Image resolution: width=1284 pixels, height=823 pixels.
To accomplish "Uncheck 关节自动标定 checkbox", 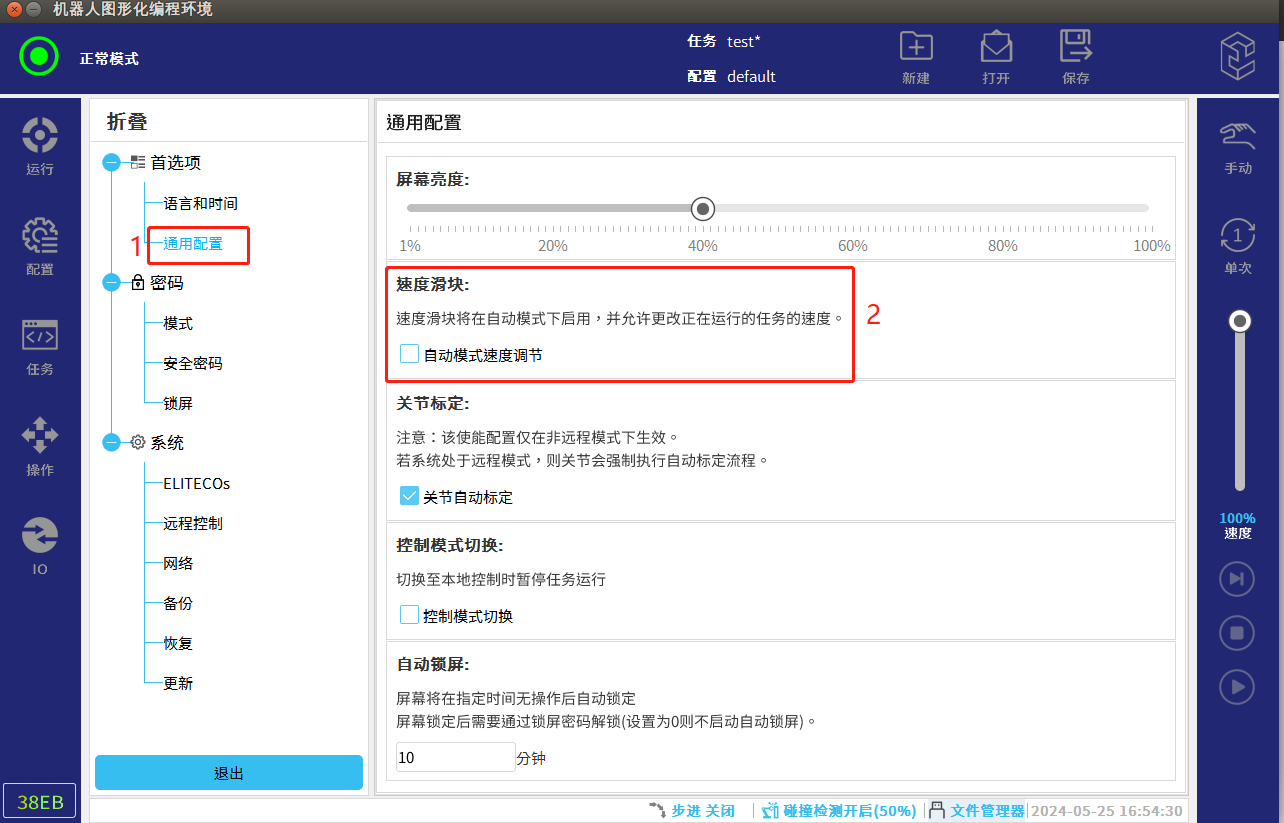I will (409, 496).
